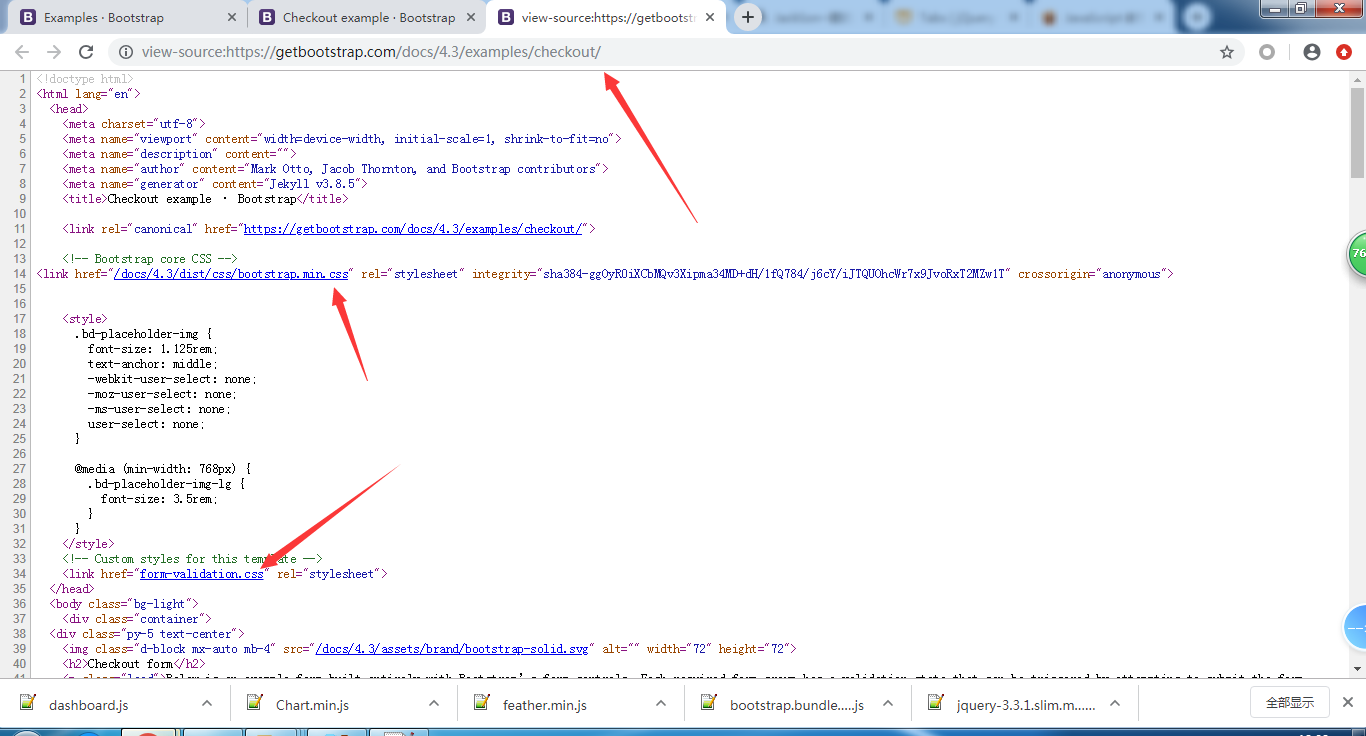The width and height of the screenshot is (1366, 736).
Task: Click the gray circle extension icon
Action: click(x=1267, y=52)
